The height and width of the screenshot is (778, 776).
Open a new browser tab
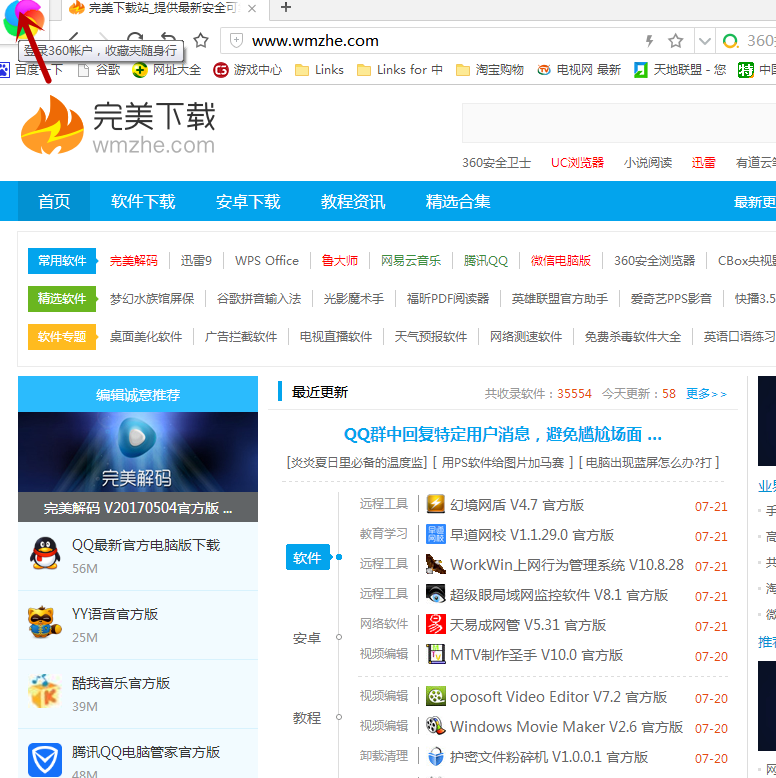(x=286, y=7)
